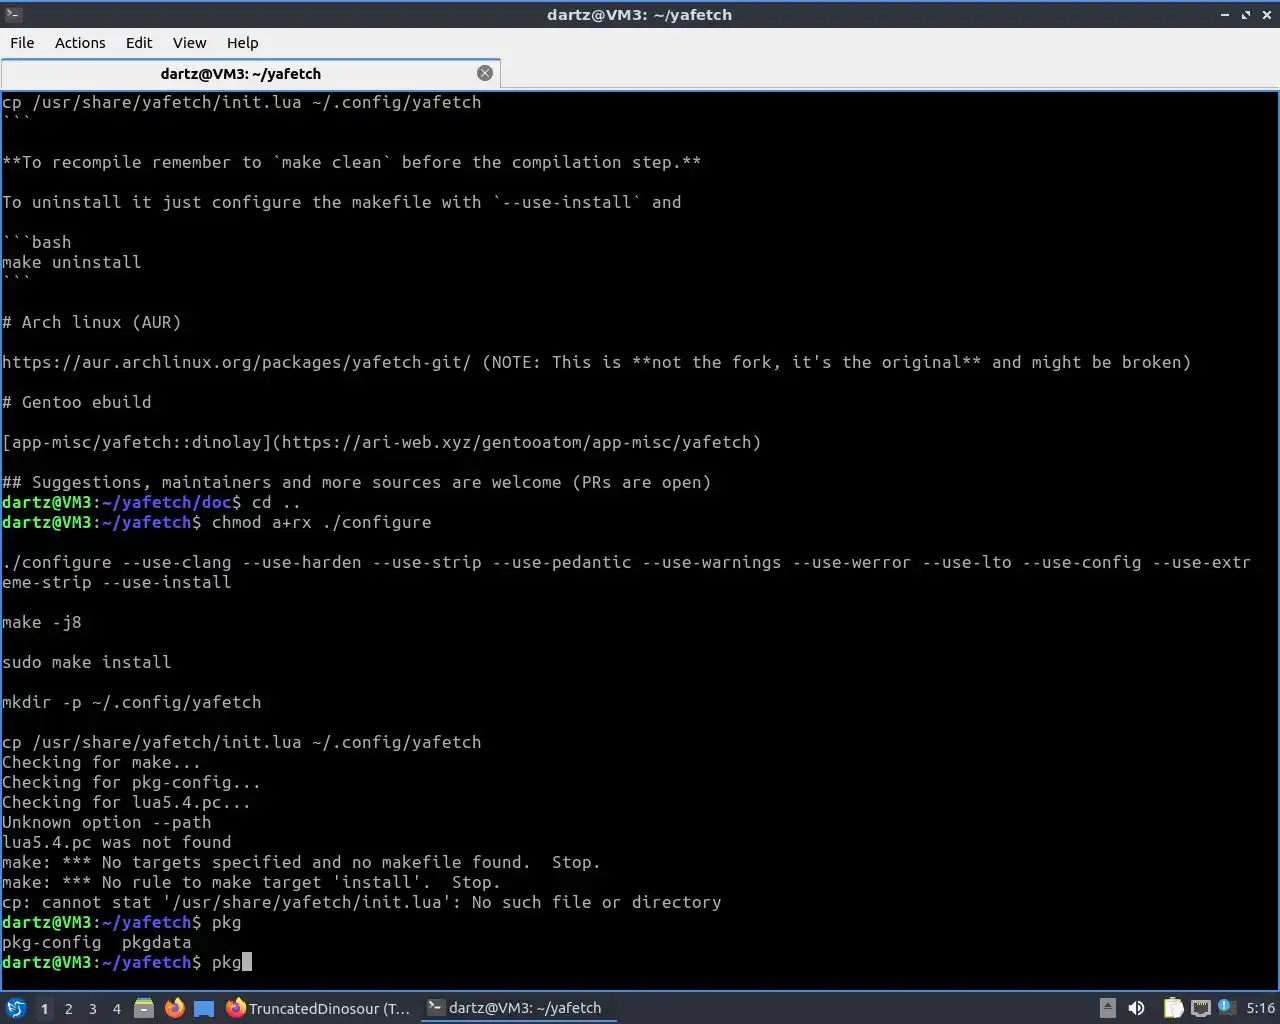Screen dimensions: 1280x1024
Task: Click 'Checking for pkg-config...' line
Action: pyautogui.click(x=131, y=782)
